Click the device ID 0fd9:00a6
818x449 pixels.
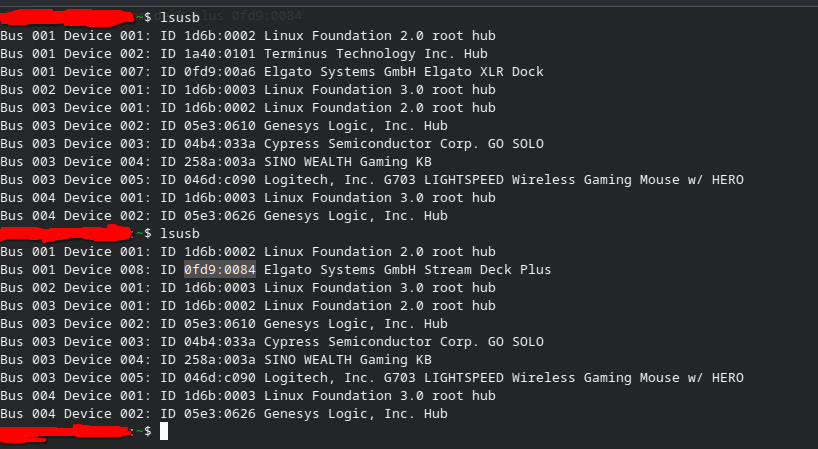(x=220, y=72)
